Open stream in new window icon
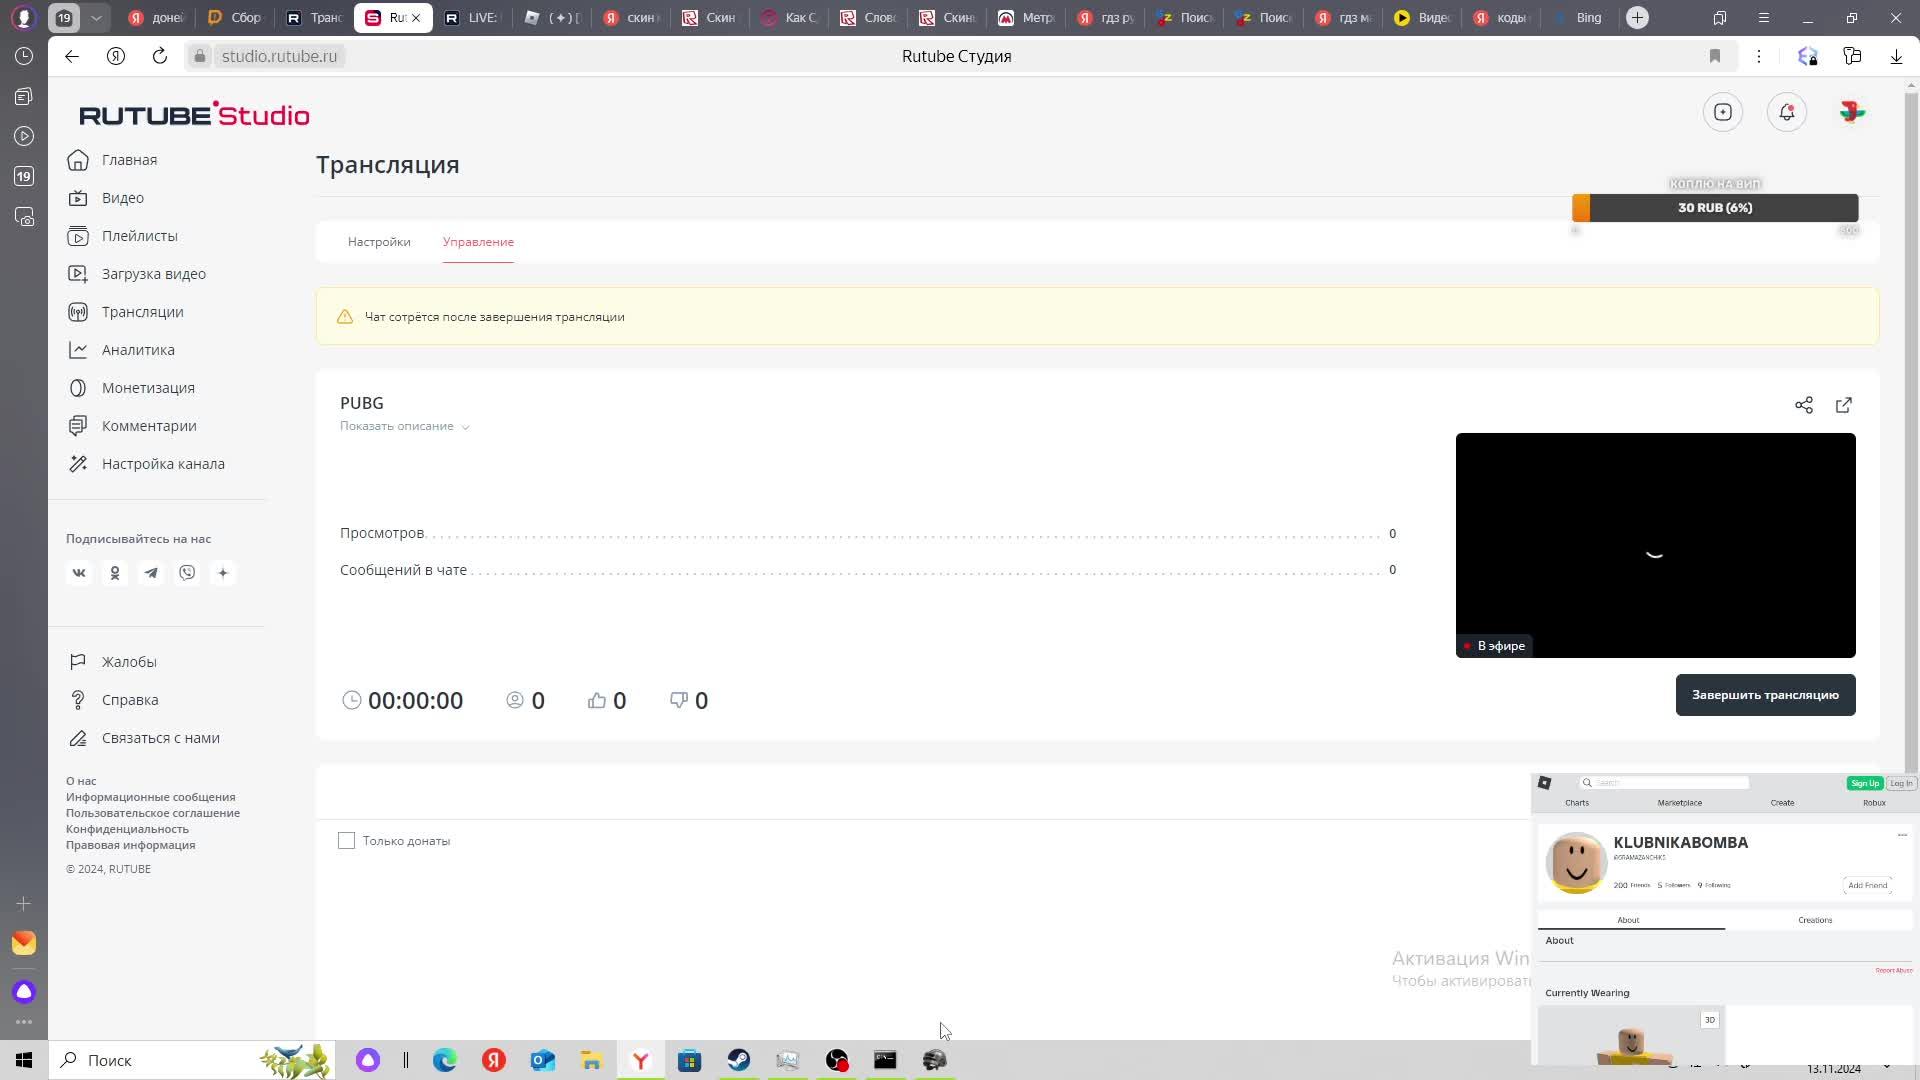Image resolution: width=1920 pixels, height=1080 pixels. (1843, 405)
